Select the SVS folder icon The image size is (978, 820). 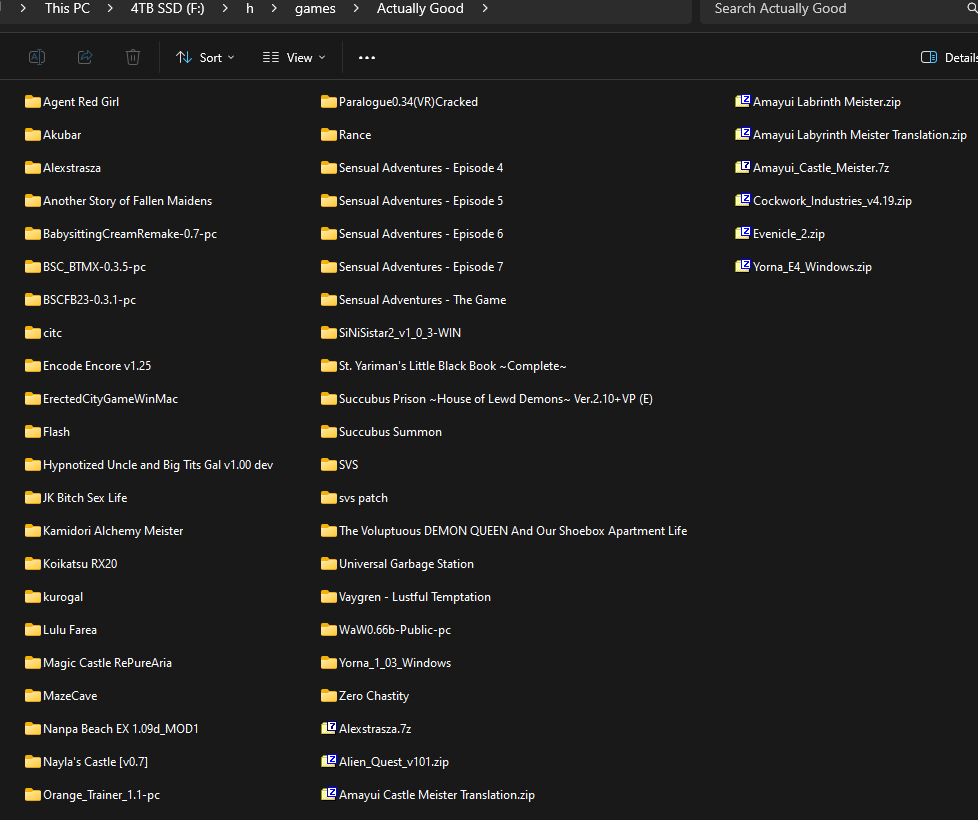coord(329,465)
